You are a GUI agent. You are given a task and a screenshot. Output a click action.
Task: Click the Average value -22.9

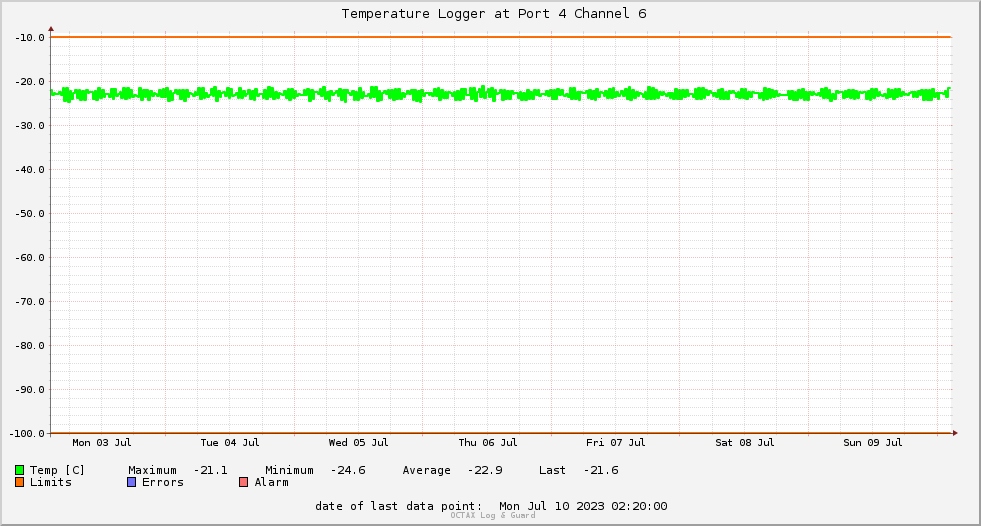tap(485, 470)
